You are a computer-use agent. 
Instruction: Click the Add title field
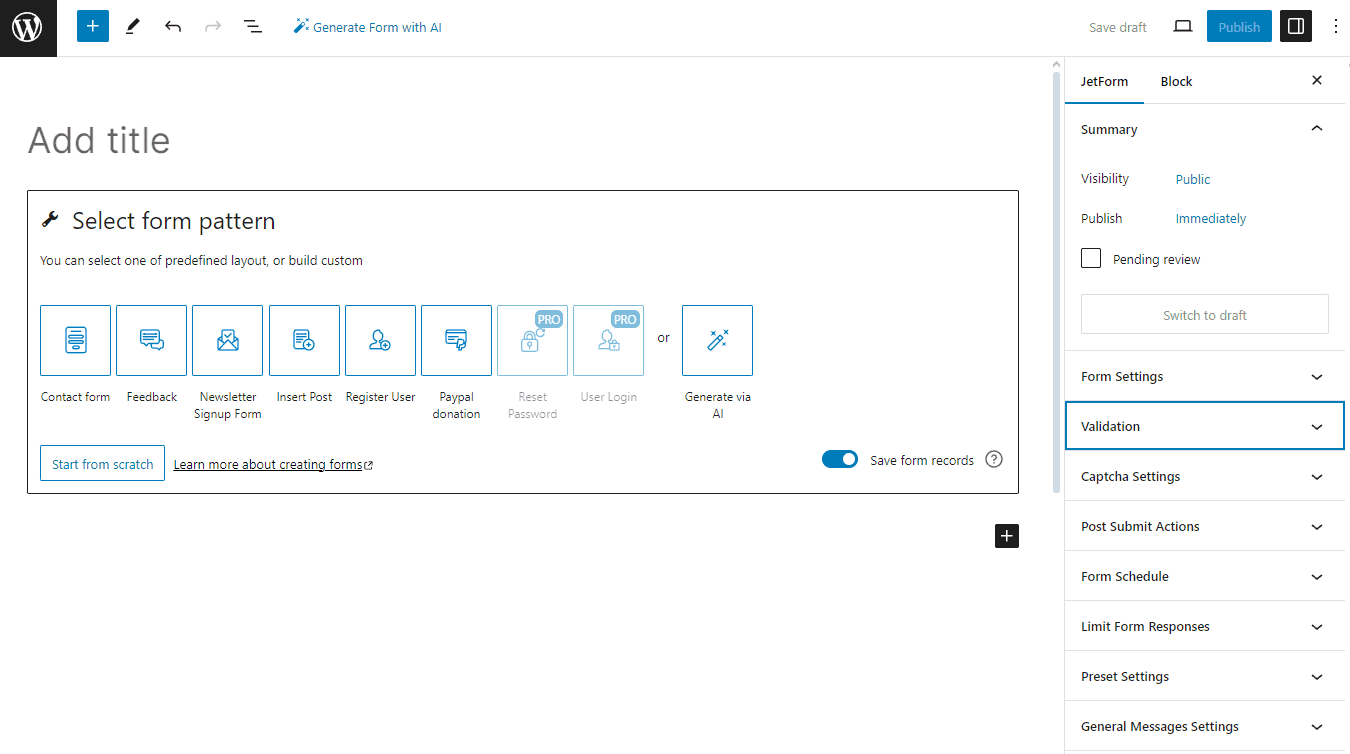pyautogui.click(x=300, y=140)
